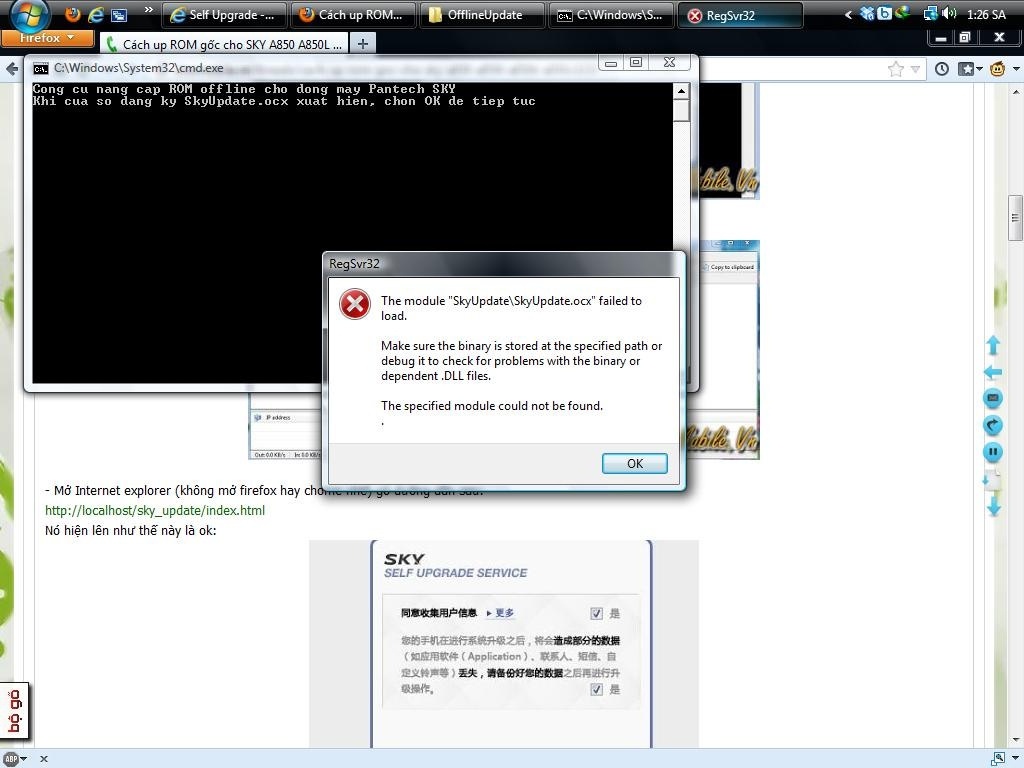
Task: Open a new Firefox tab
Action: [x=362, y=44]
